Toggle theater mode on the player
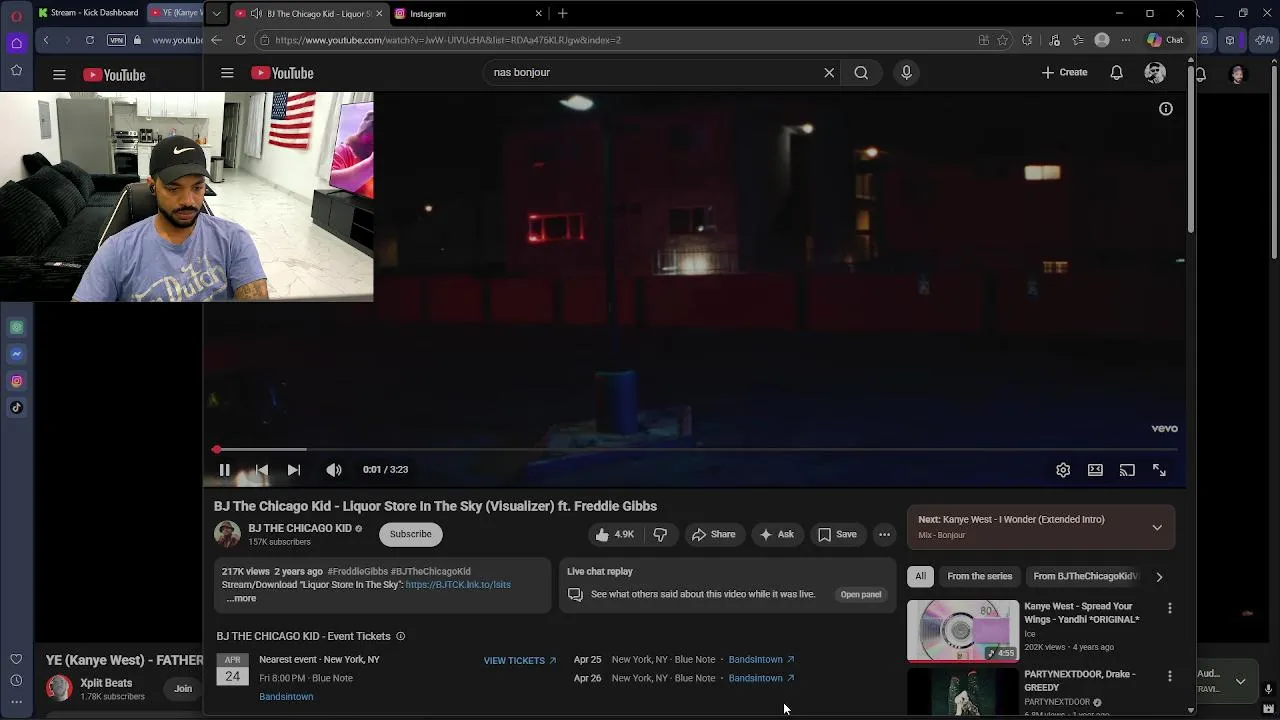The image size is (1280, 720). [x=1095, y=470]
